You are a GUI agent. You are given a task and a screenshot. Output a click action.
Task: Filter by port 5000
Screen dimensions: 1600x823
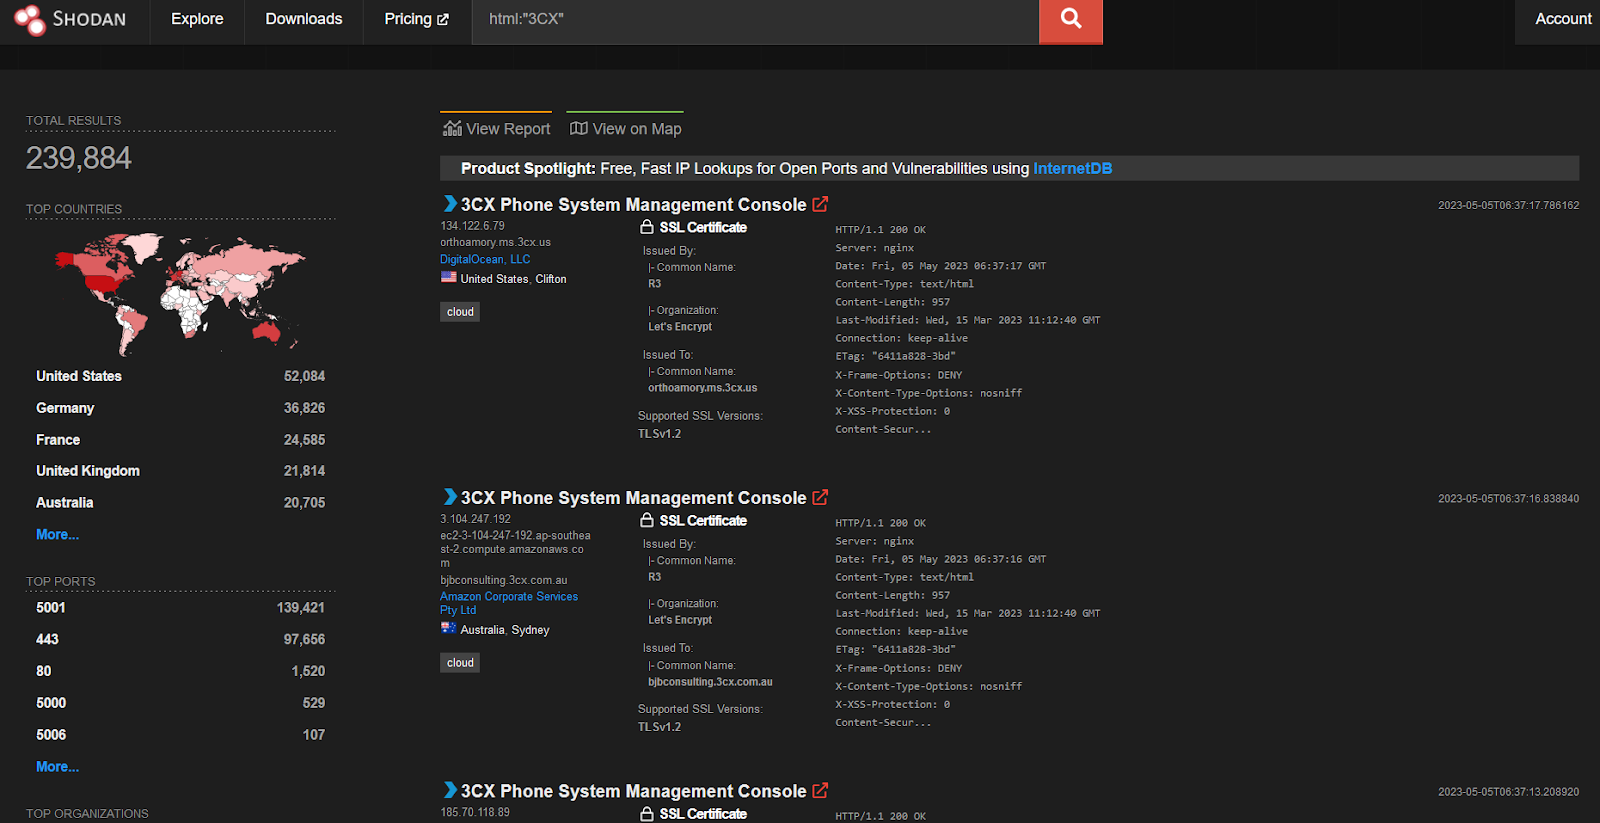coord(51,703)
